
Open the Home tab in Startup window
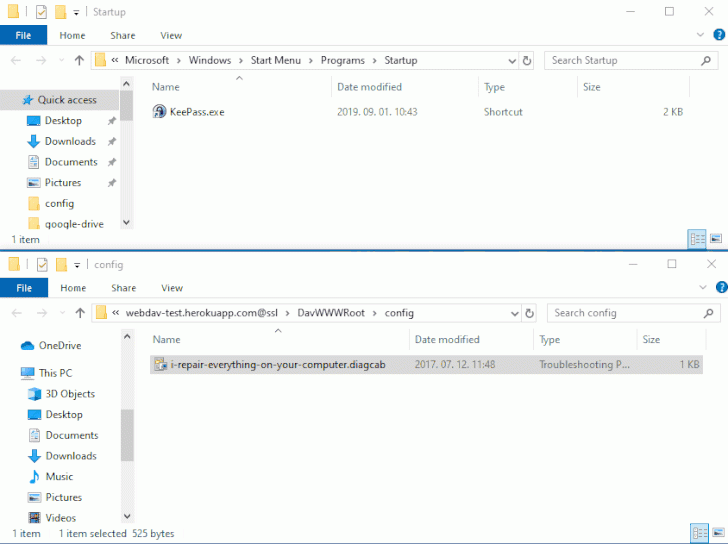tap(72, 35)
